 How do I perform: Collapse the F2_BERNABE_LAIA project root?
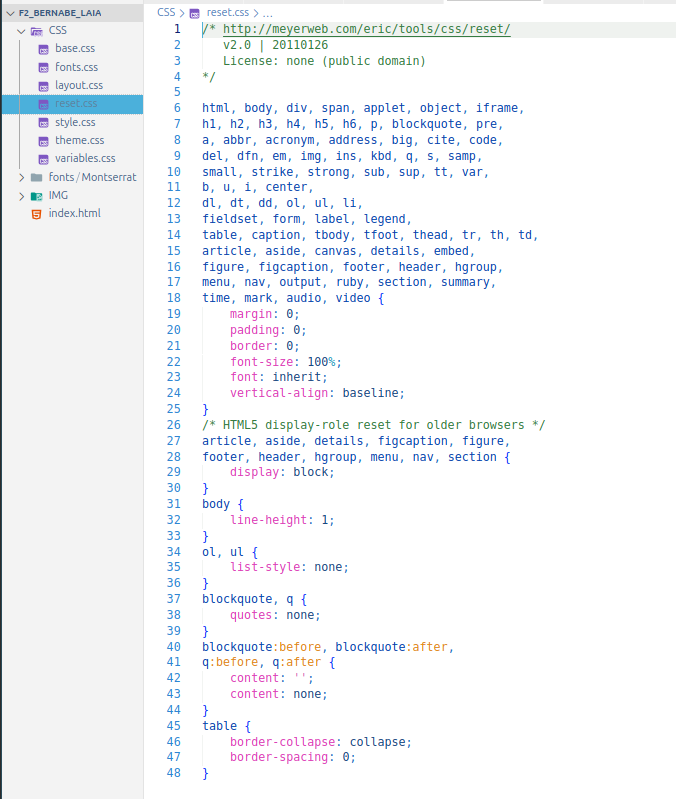coord(11,13)
